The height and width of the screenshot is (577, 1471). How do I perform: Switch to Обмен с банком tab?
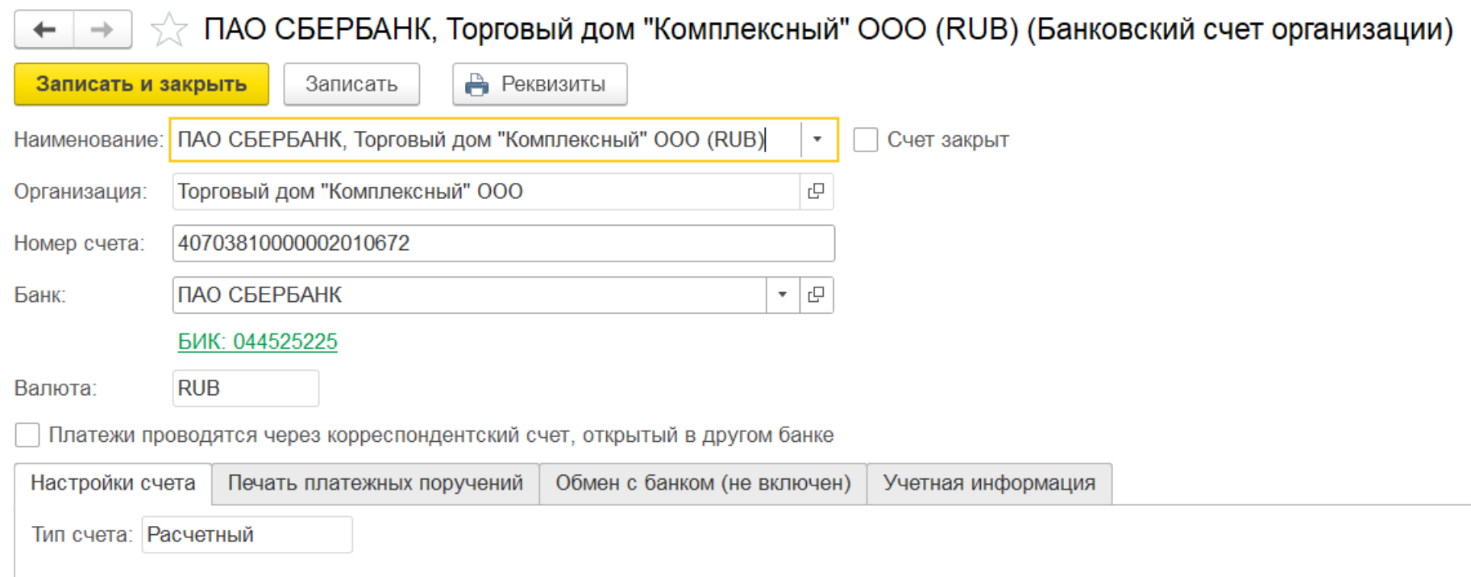(703, 483)
